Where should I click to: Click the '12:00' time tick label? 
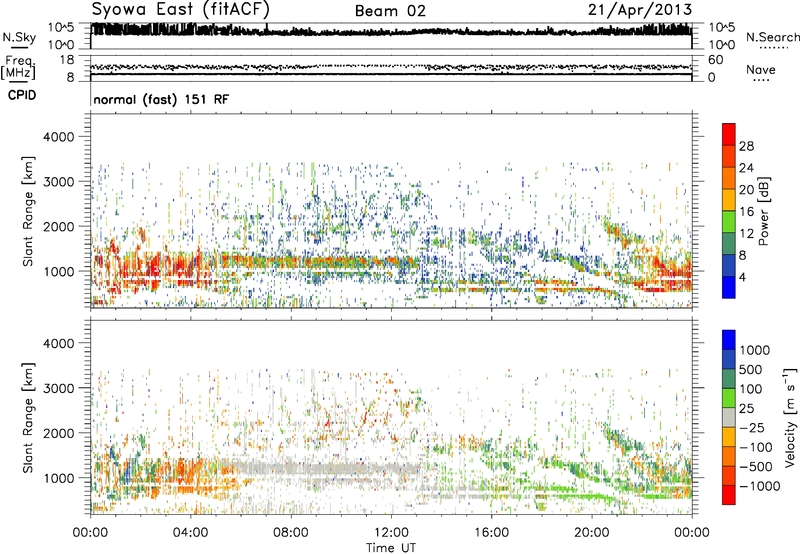tap(391, 533)
